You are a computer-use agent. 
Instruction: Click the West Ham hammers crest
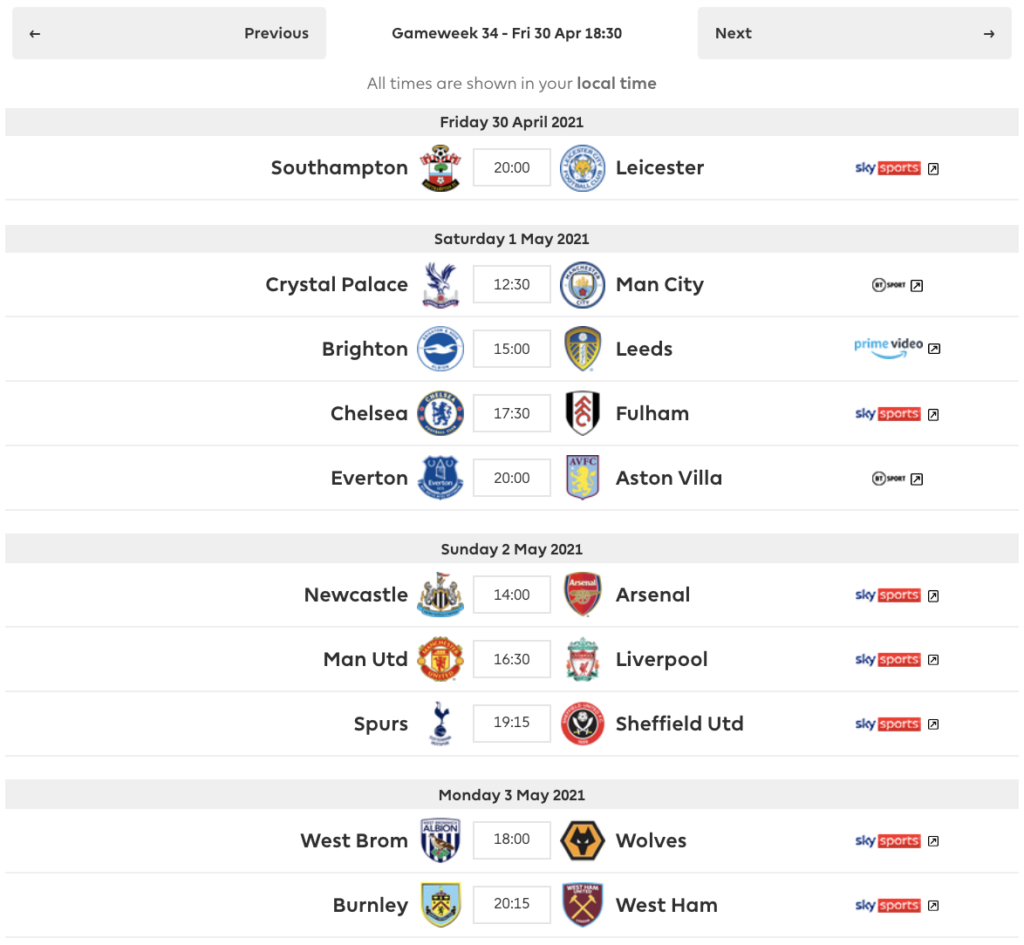click(582, 905)
